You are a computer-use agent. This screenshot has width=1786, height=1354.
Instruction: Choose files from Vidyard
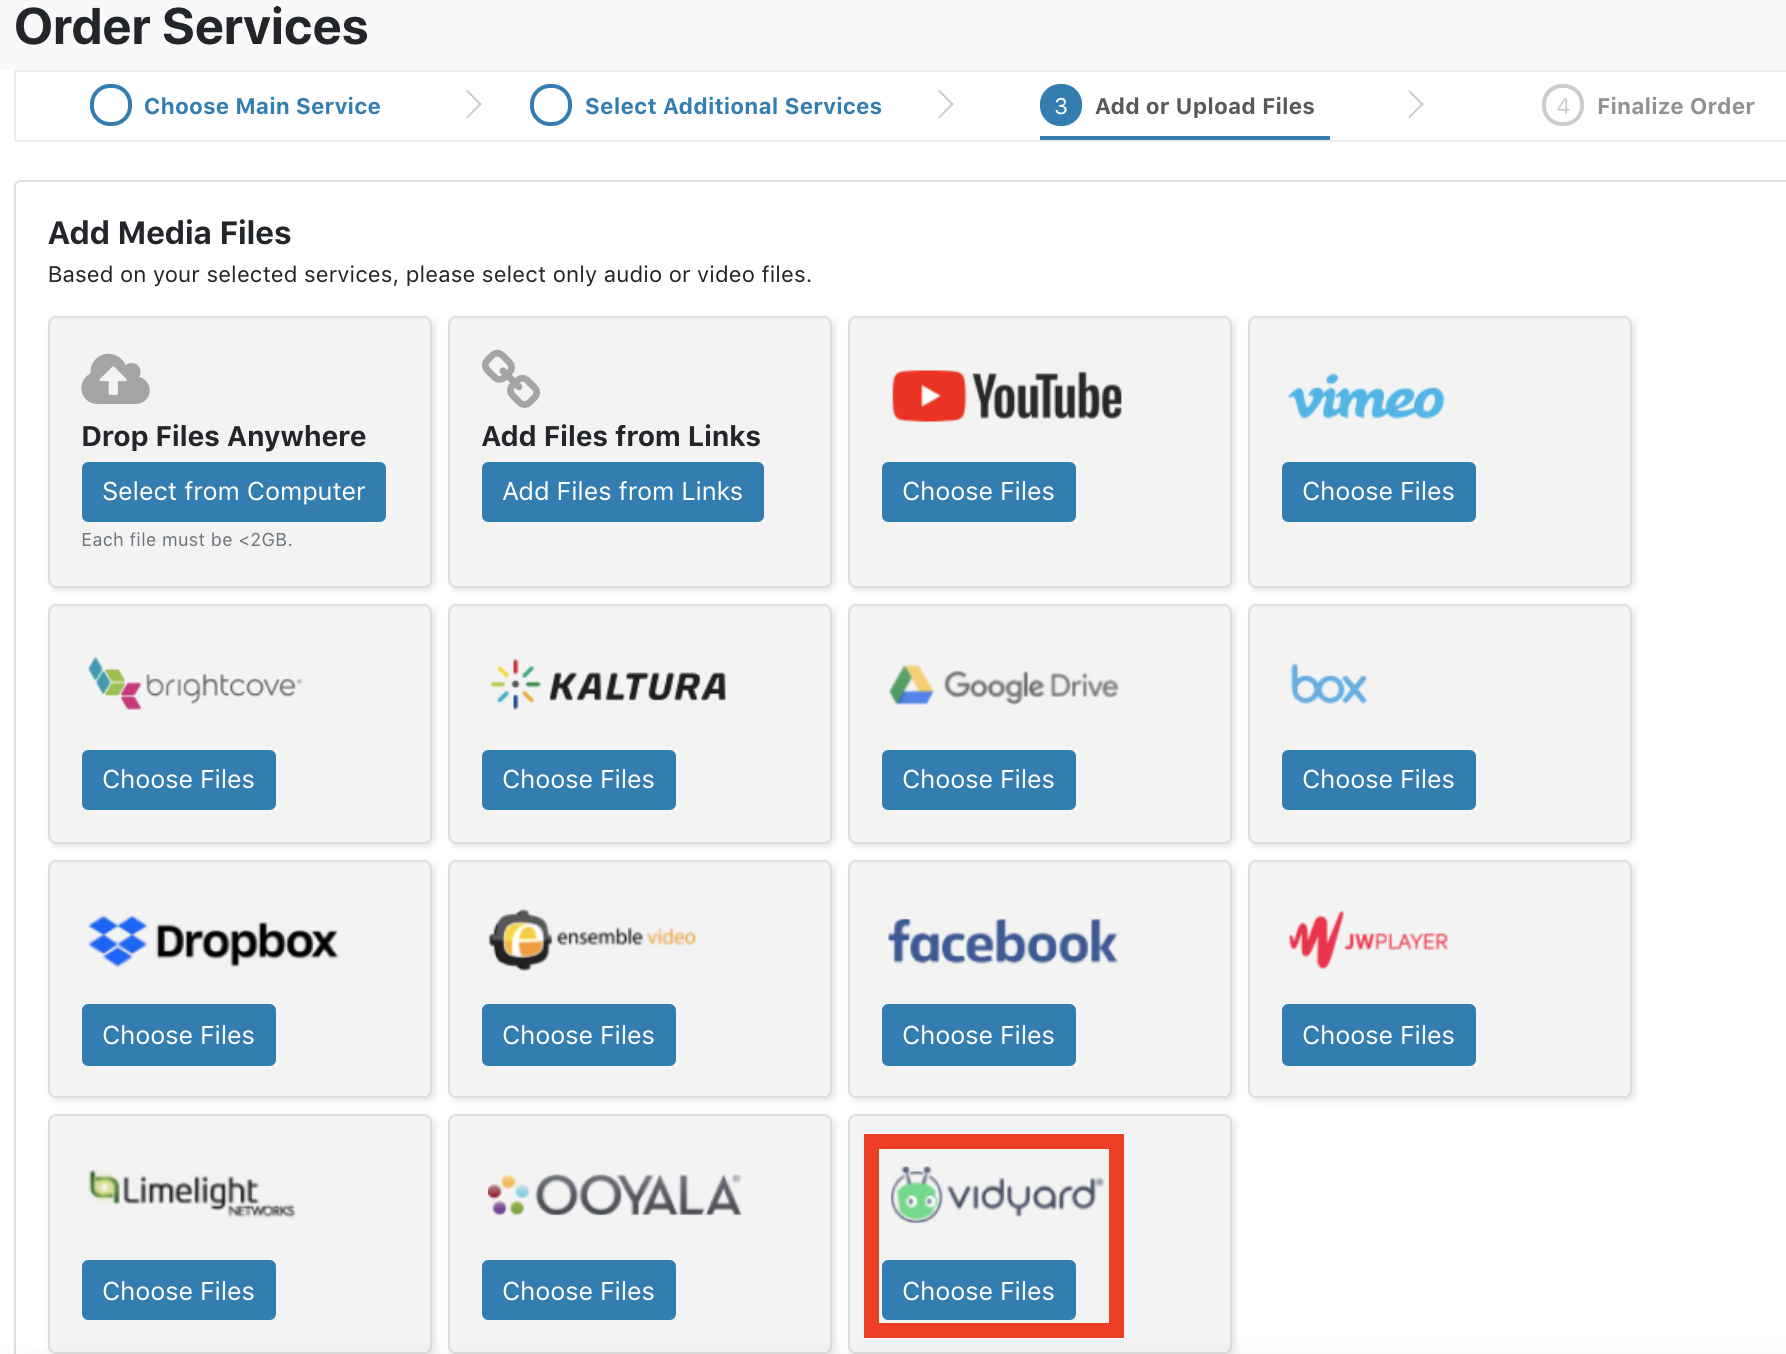979,1290
